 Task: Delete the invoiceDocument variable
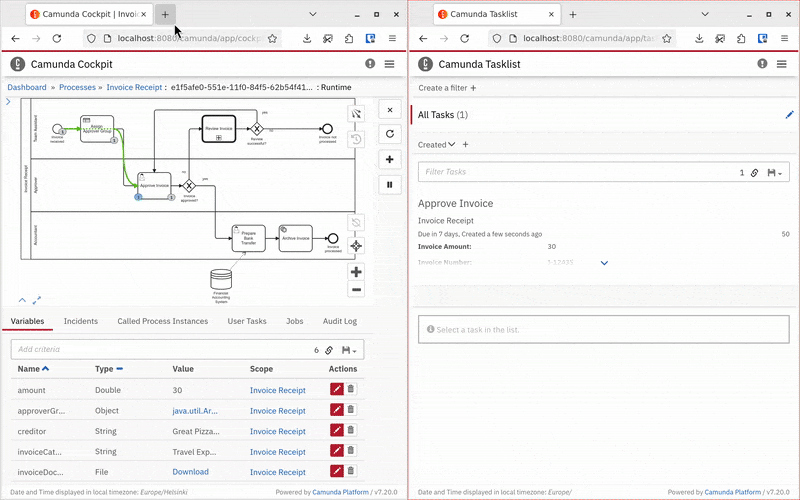pyautogui.click(x=351, y=471)
